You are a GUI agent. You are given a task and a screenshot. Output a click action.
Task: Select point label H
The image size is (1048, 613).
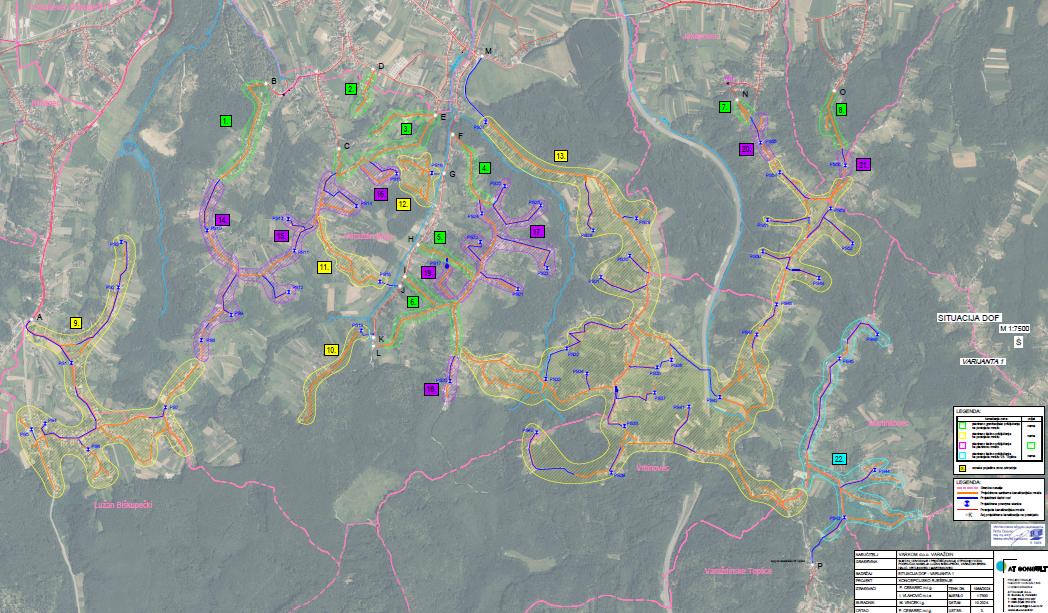(411, 239)
